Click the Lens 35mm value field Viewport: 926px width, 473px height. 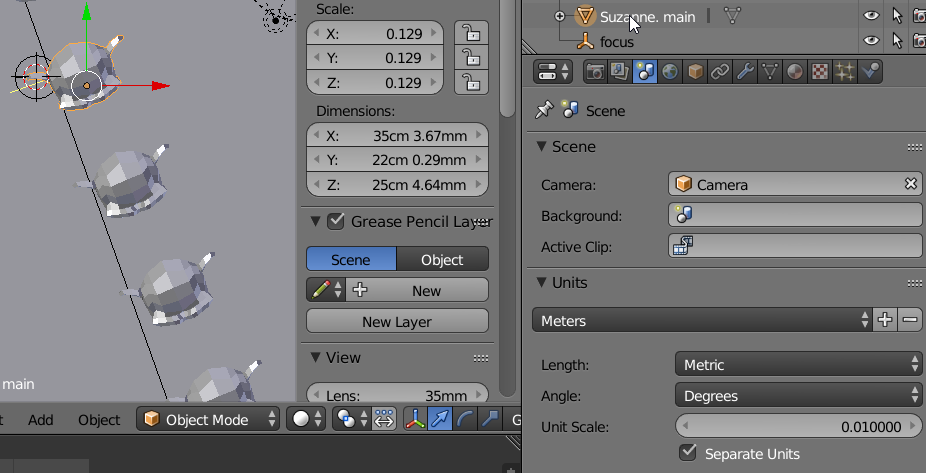point(397,395)
